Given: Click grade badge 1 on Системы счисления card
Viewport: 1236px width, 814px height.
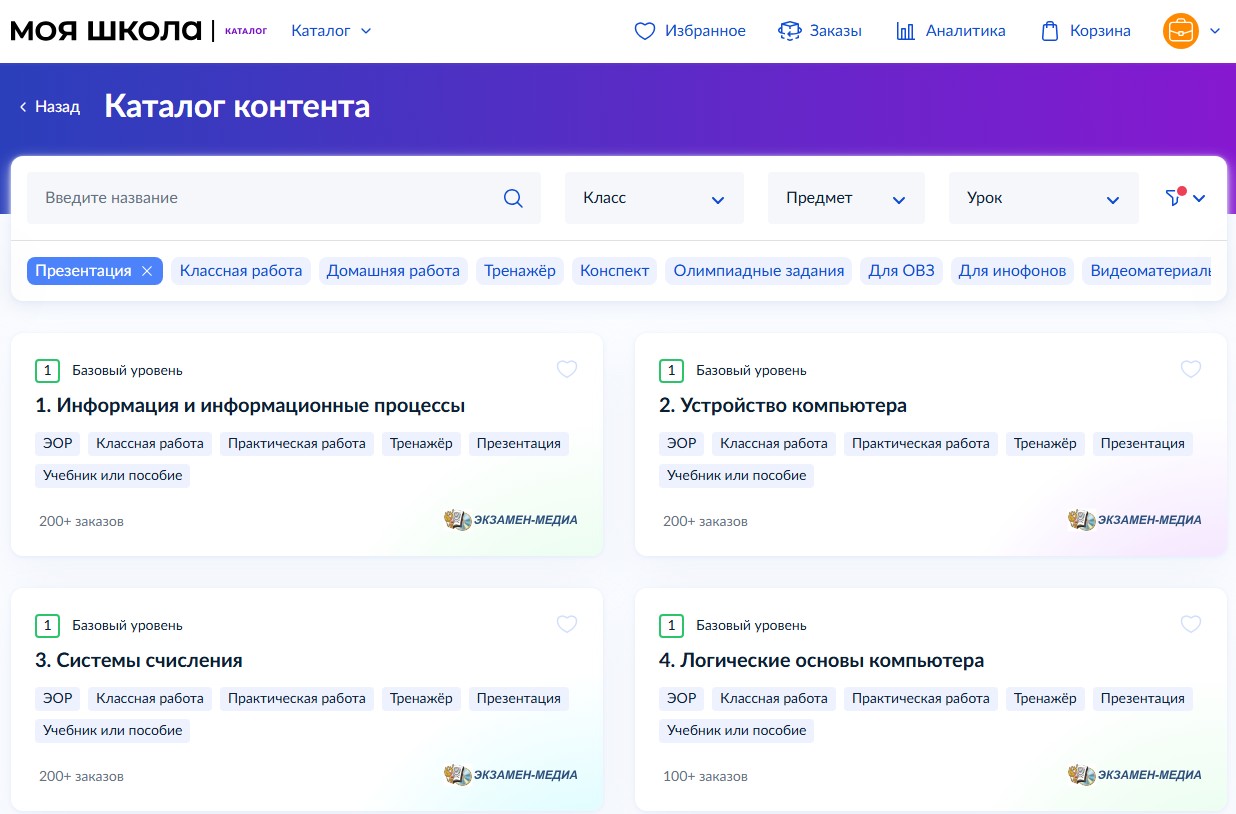Looking at the screenshot, I should point(47,626).
